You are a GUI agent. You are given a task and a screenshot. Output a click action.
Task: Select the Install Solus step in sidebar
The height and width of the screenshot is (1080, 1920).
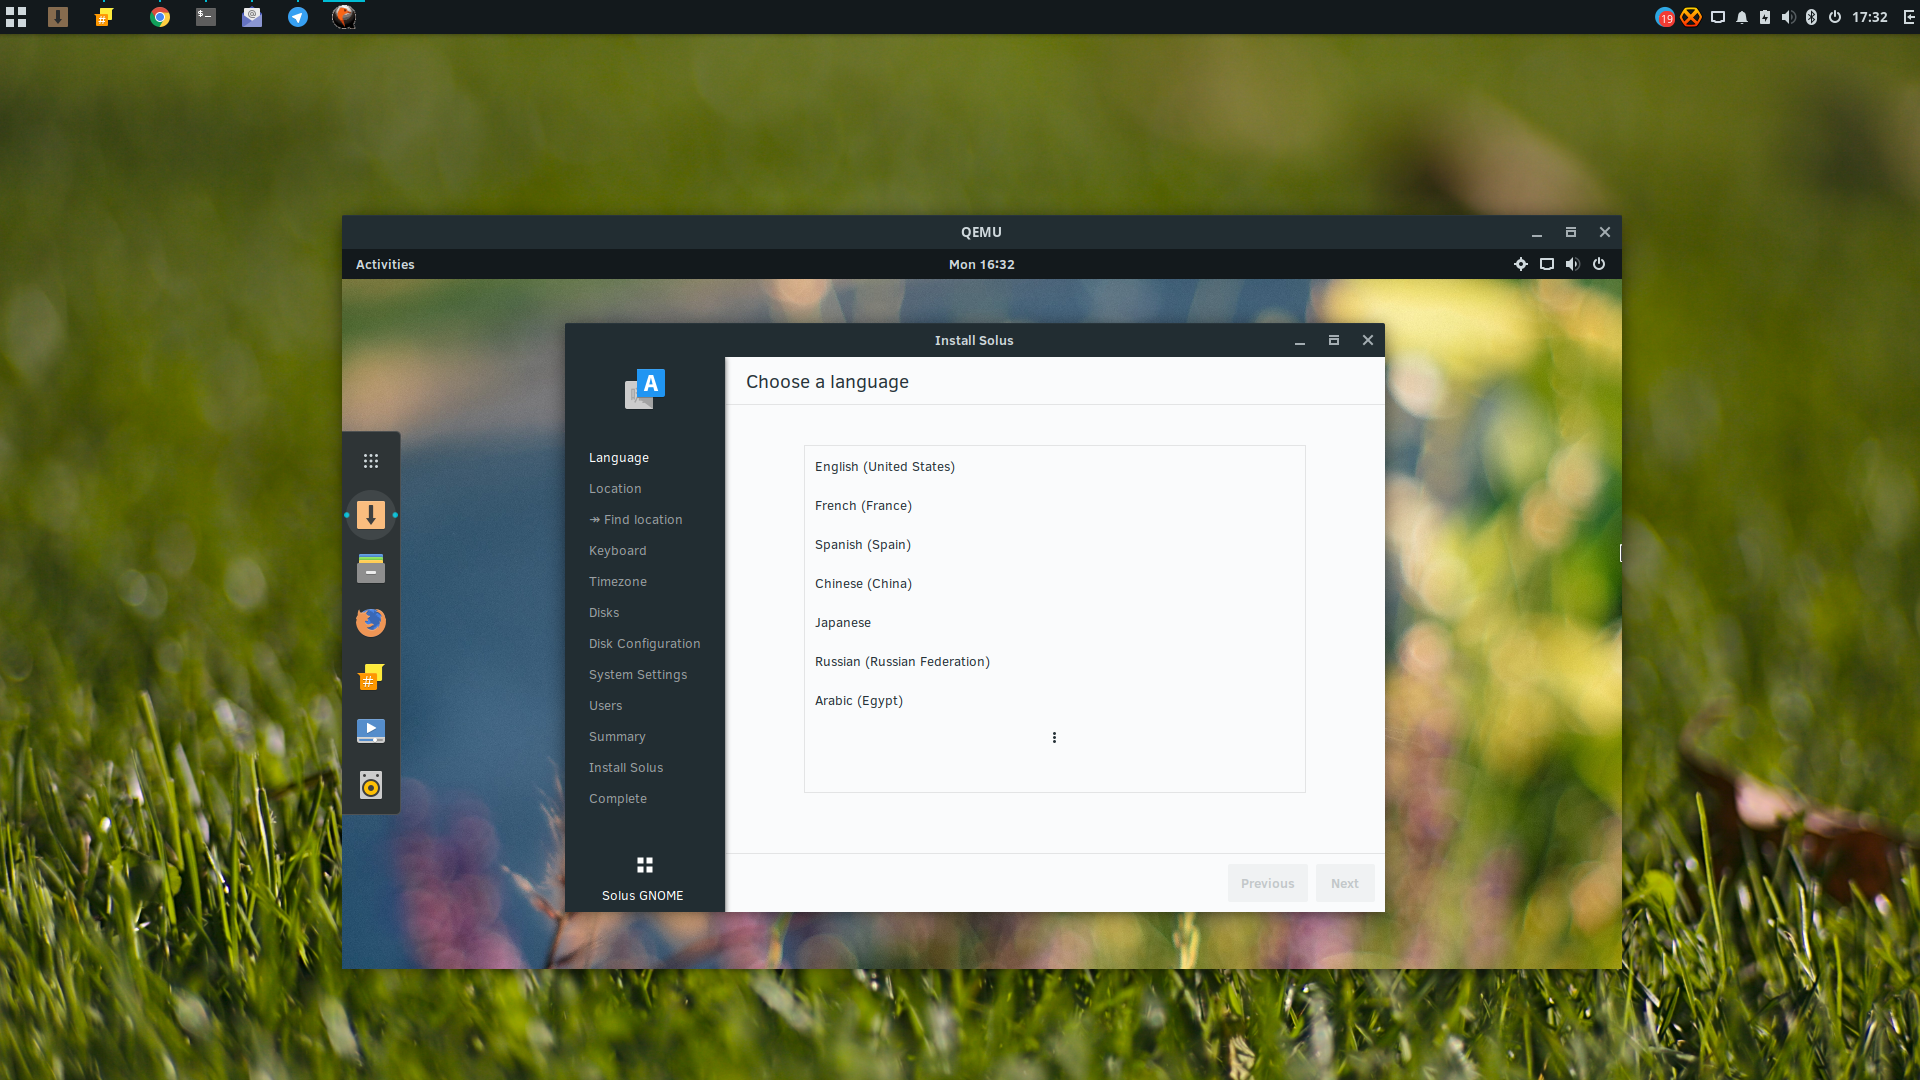coord(626,768)
